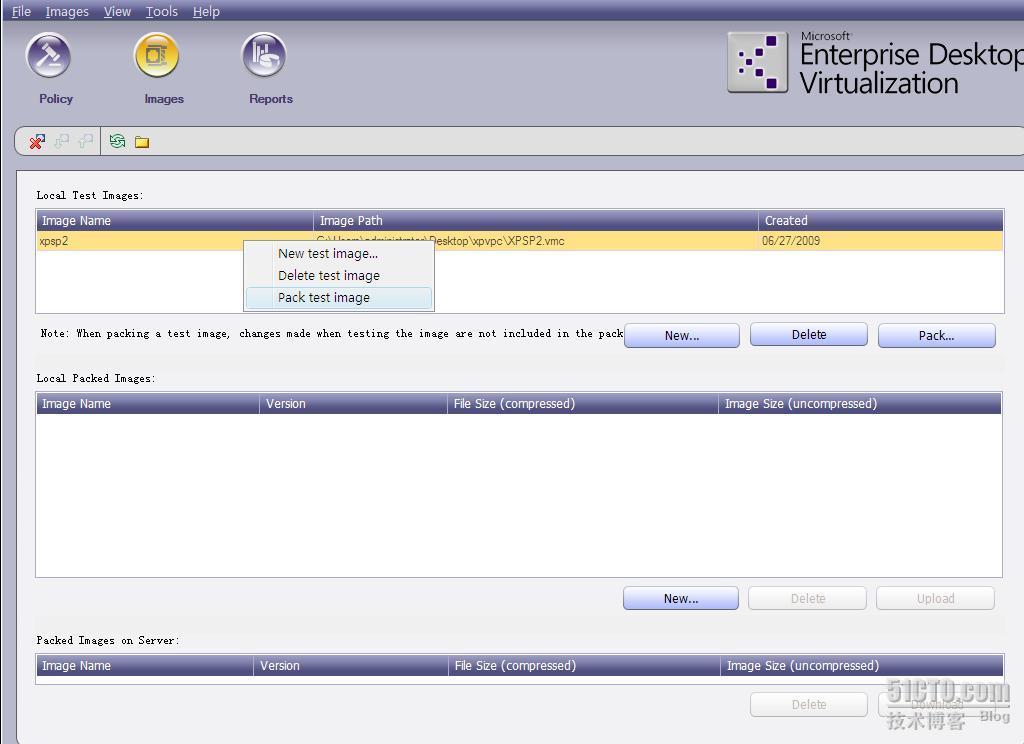Click the XPSP2.vmc image path cell
The image size is (1024, 744).
pos(536,241)
